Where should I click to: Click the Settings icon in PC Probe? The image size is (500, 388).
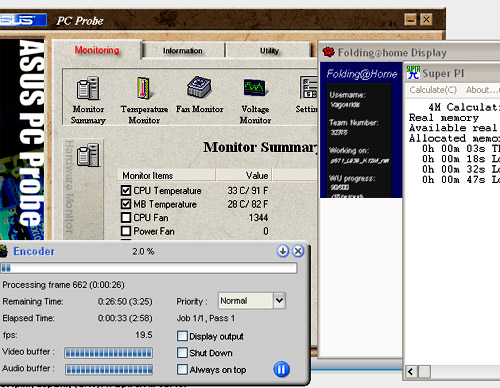[309, 87]
